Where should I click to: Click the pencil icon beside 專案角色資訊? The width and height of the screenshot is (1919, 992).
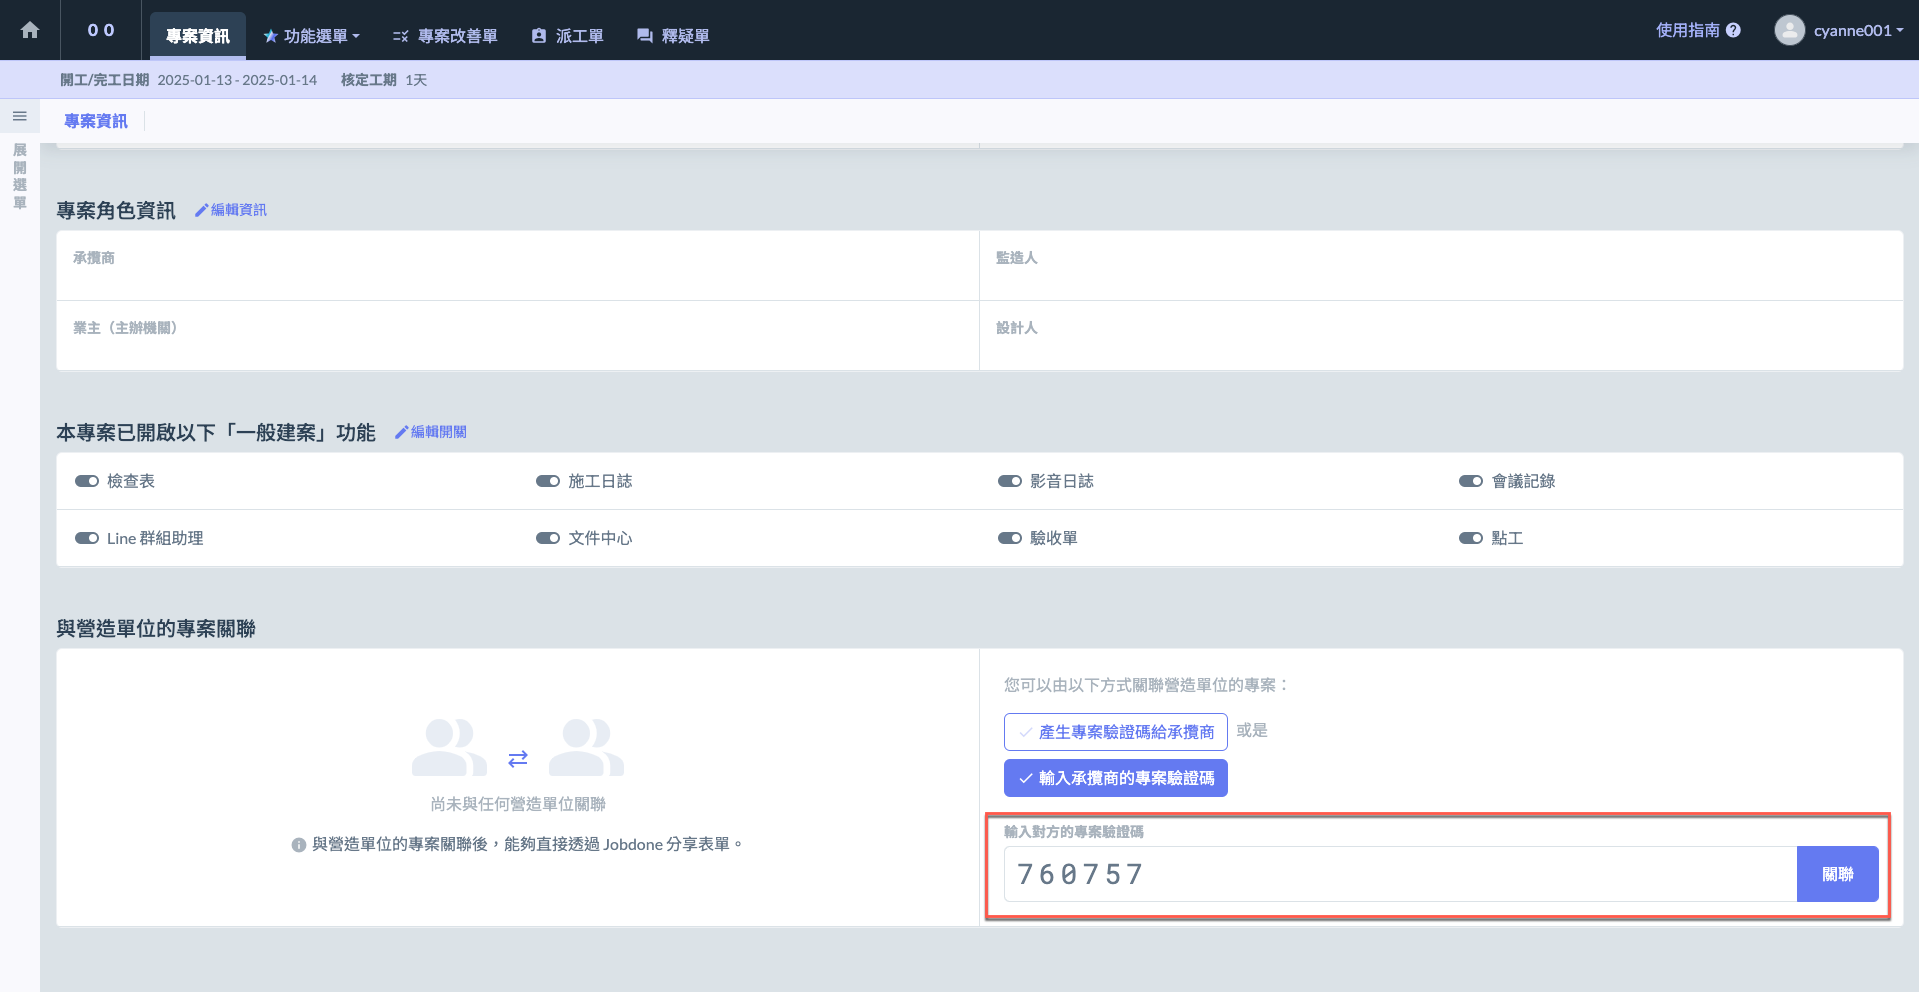tap(201, 210)
